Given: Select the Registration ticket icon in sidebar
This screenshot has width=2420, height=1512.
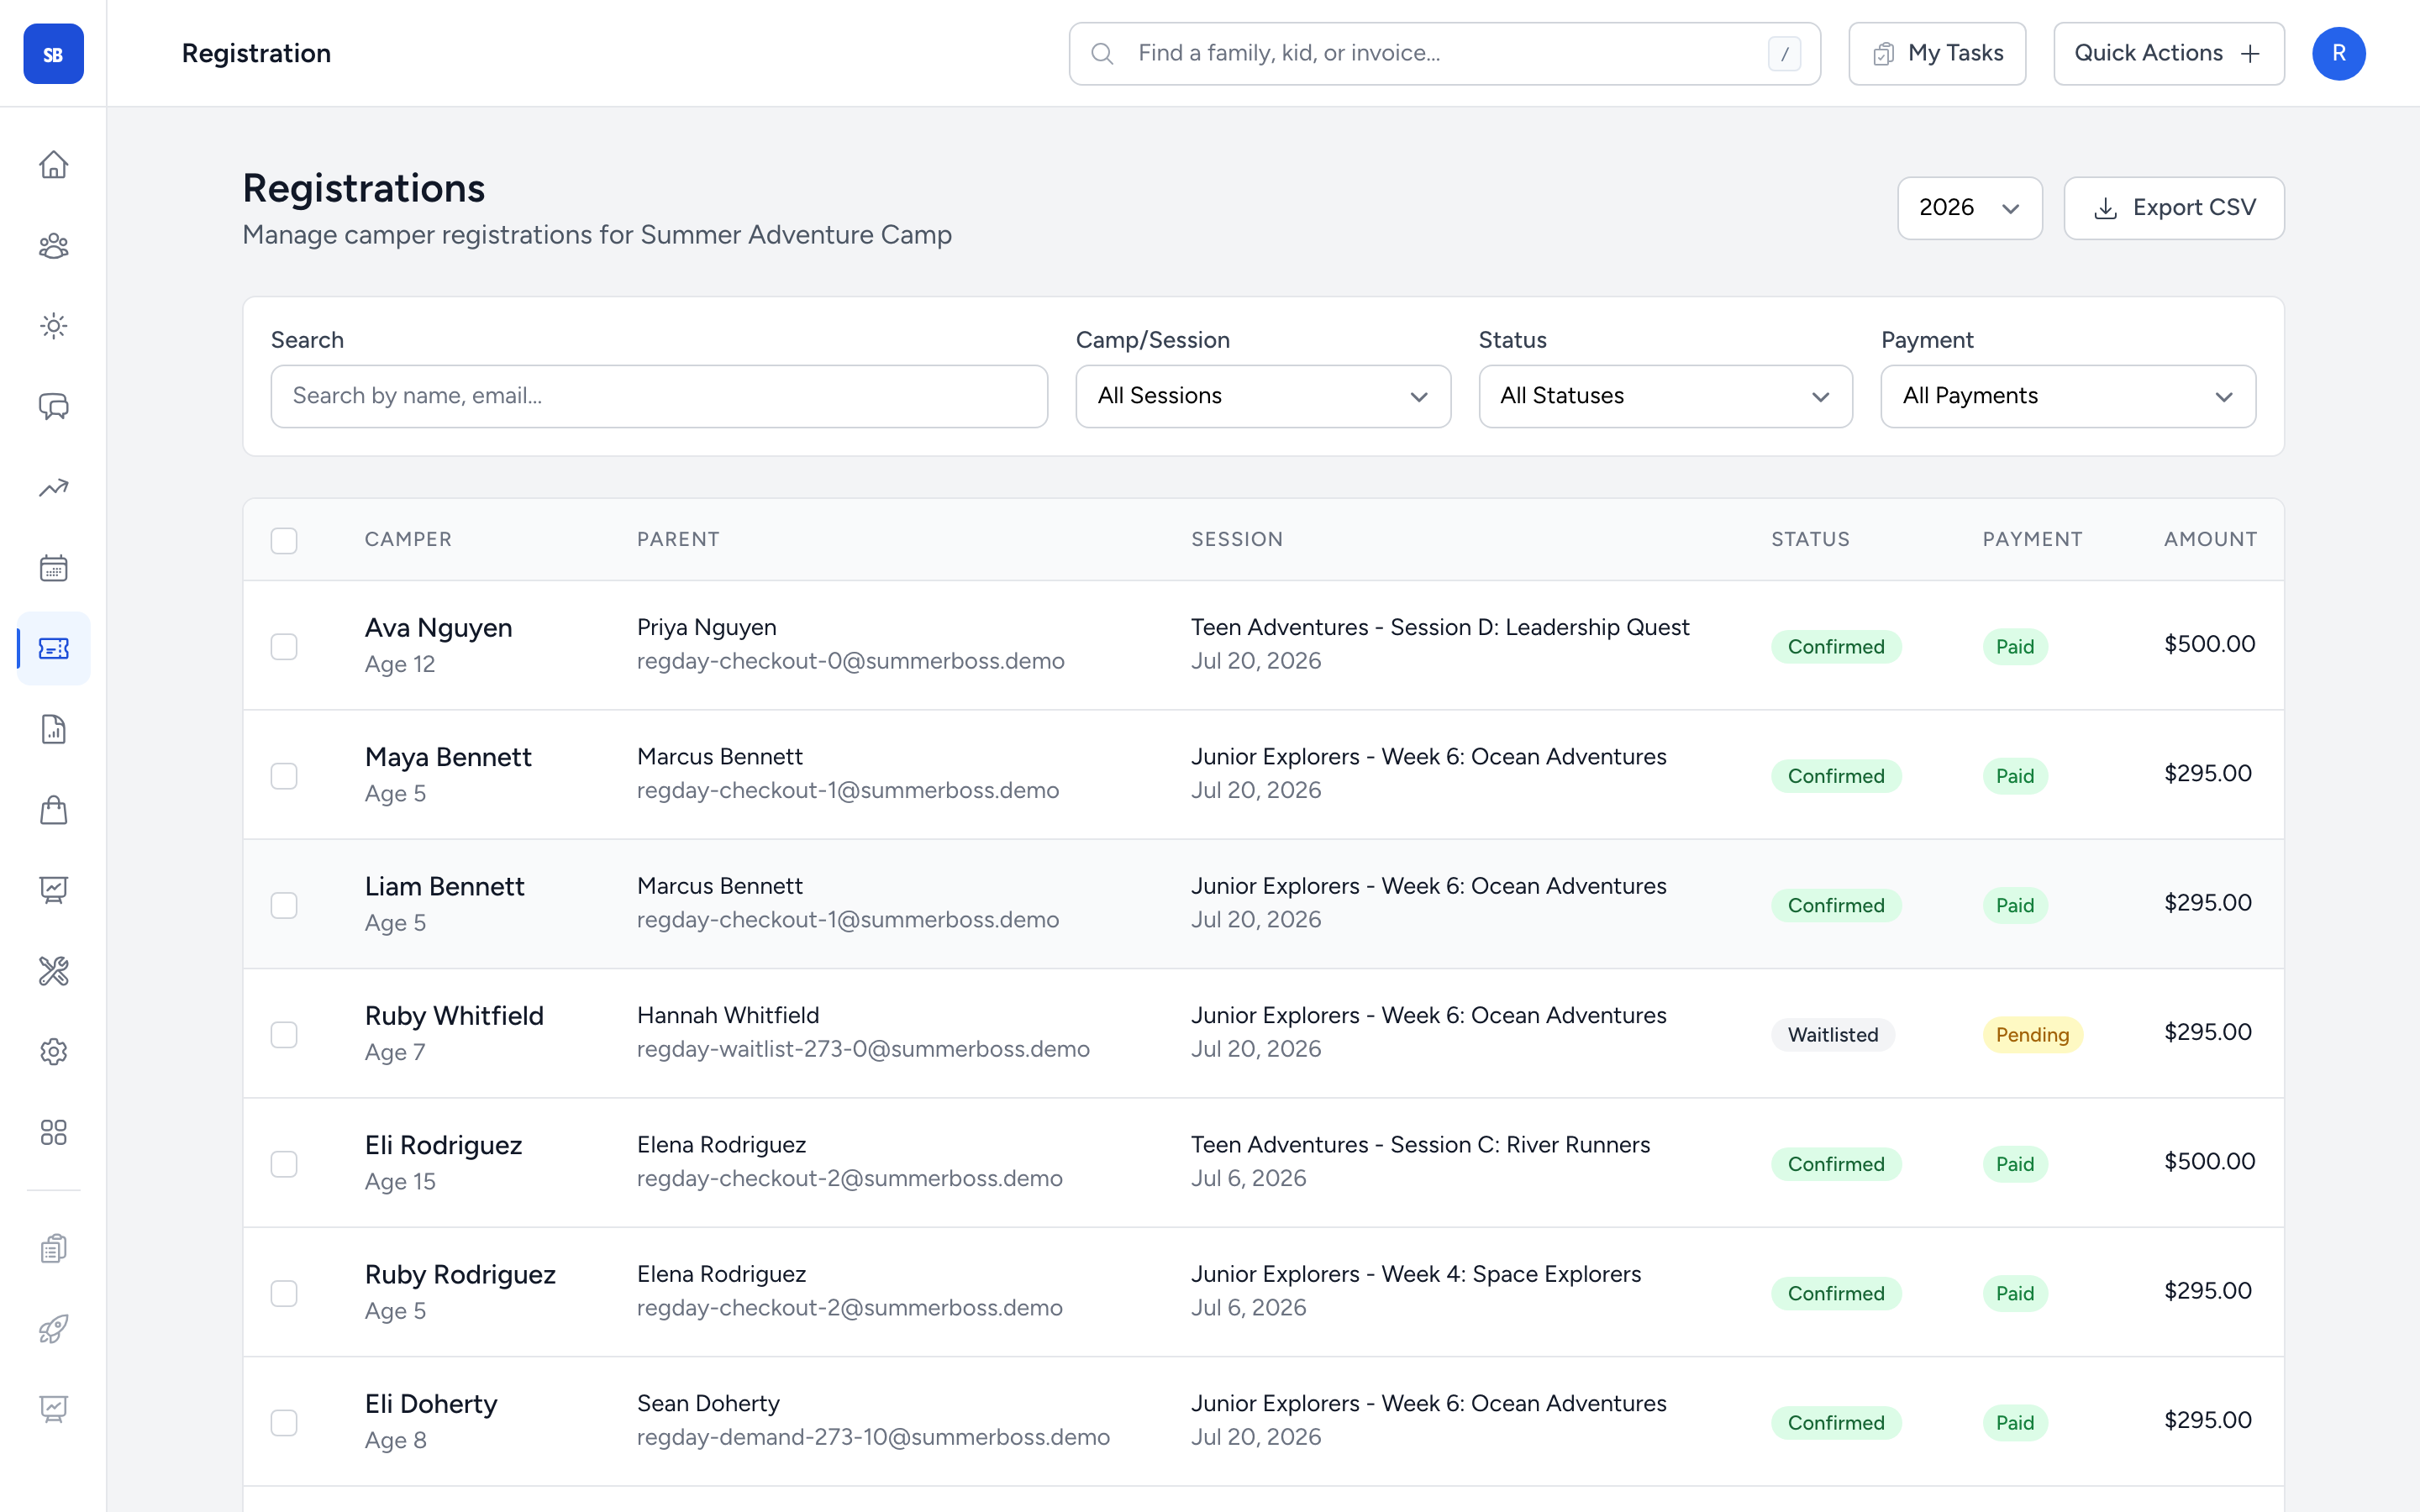Looking at the screenshot, I should 53,649.
